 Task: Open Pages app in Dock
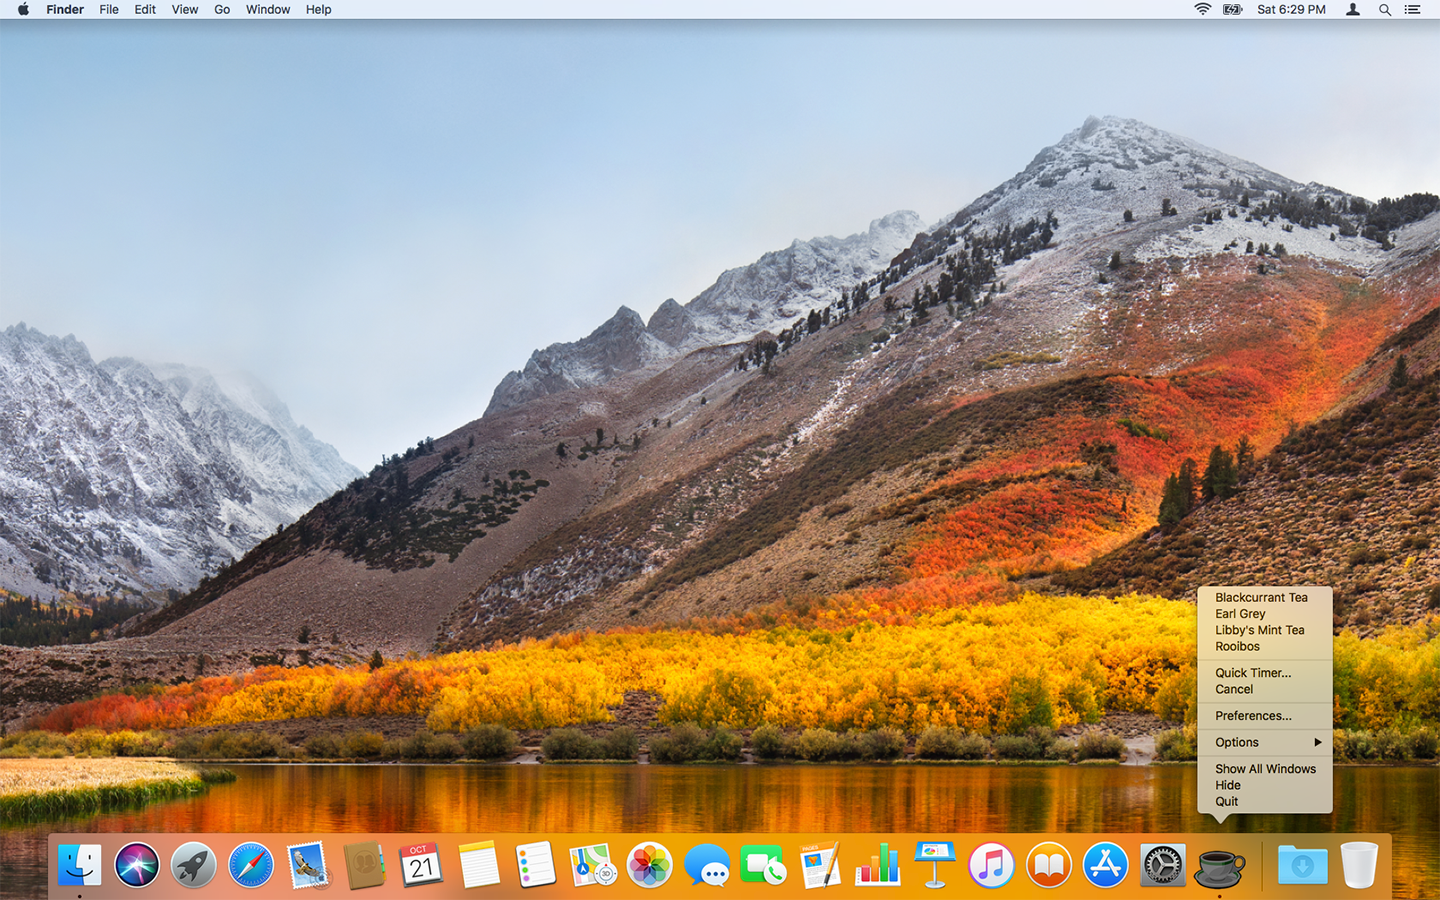coord(821,865)
